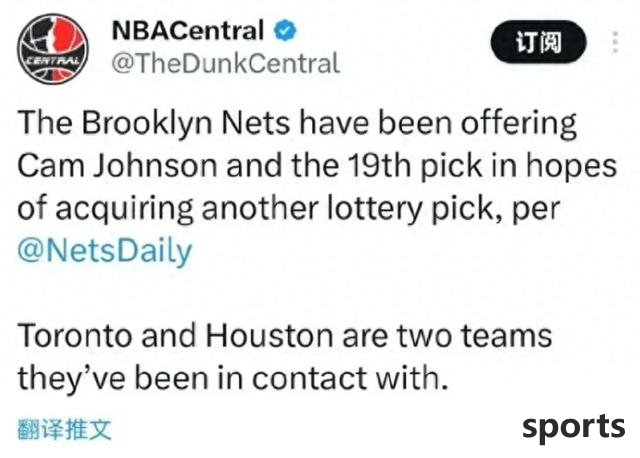Image resolution: width=640 pixels, height=458 pixels.
Task: Click the word "offering" in first line
Action: pyautogui.click(x=519, y=123)
